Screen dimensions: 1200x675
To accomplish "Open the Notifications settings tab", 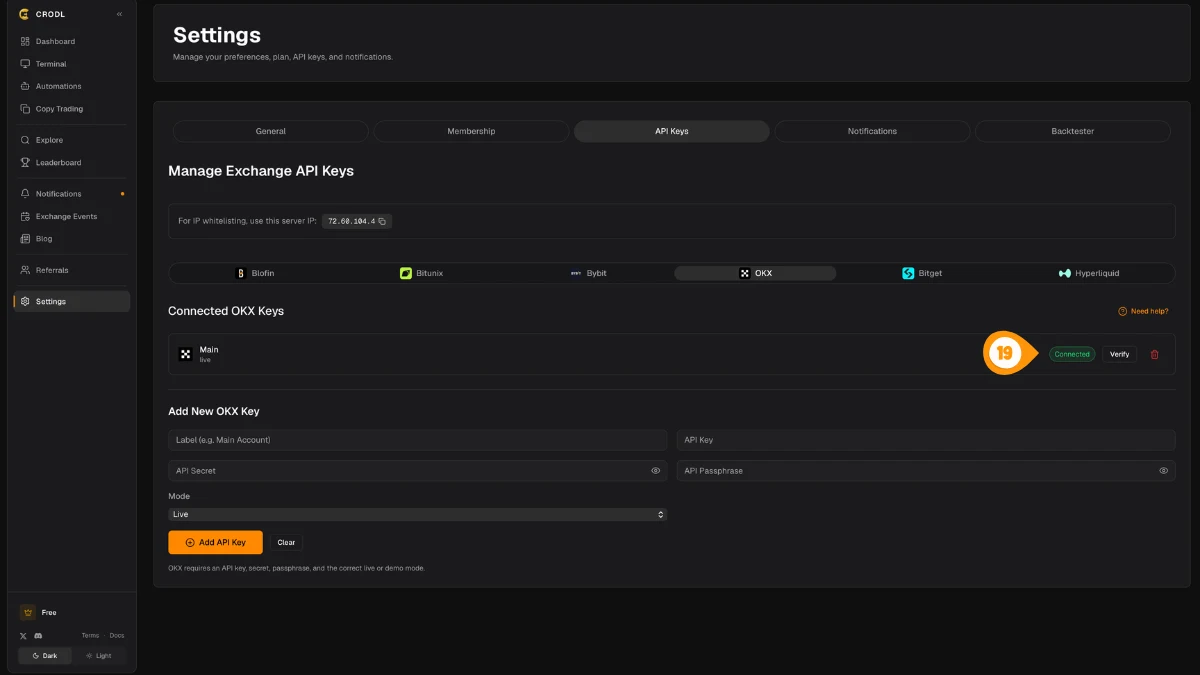I will (872, 131).
